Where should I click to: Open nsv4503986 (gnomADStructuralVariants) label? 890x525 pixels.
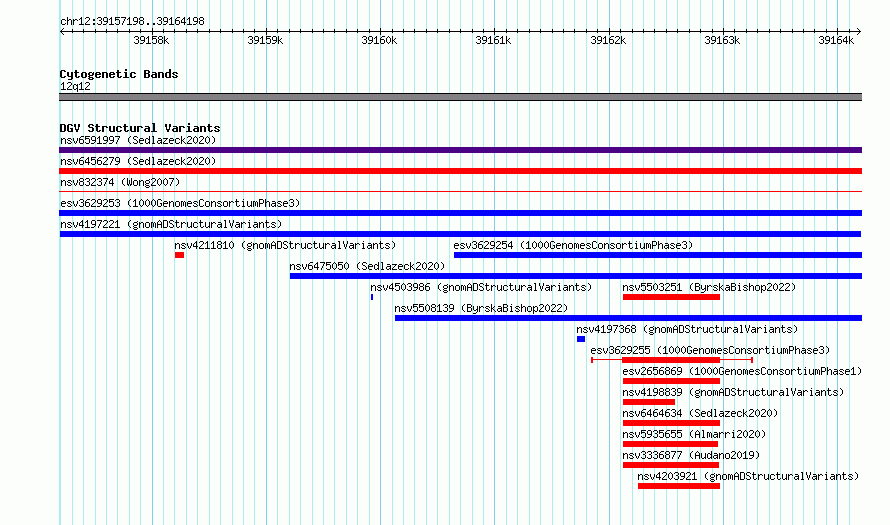[481, 287]
